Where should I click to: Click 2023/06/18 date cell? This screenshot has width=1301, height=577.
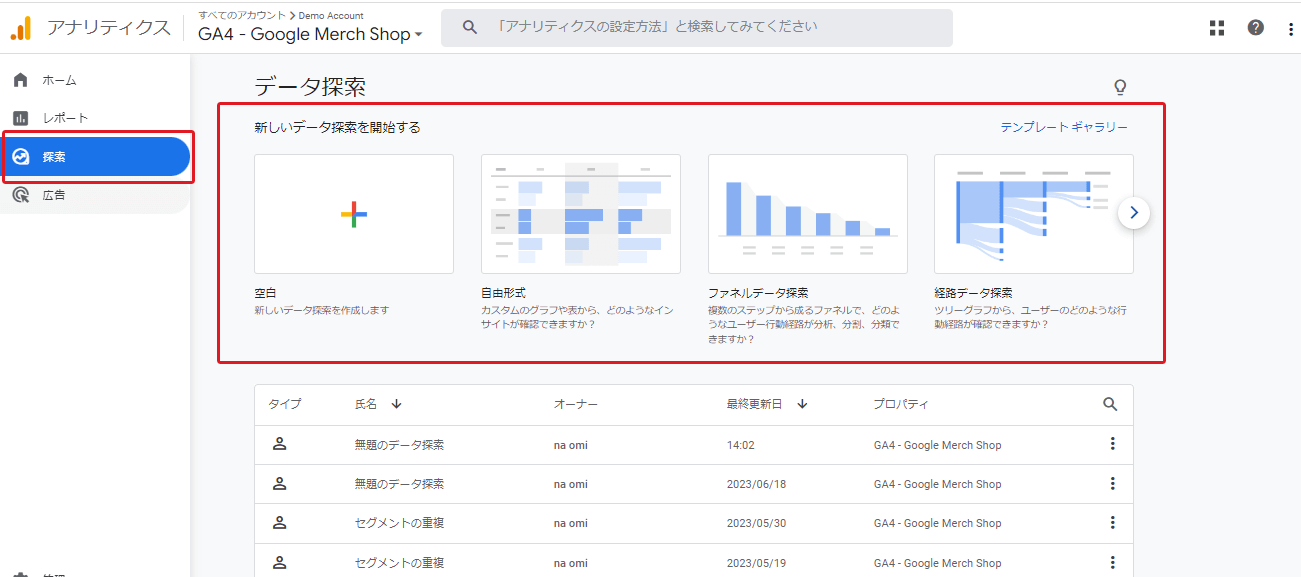756,484
